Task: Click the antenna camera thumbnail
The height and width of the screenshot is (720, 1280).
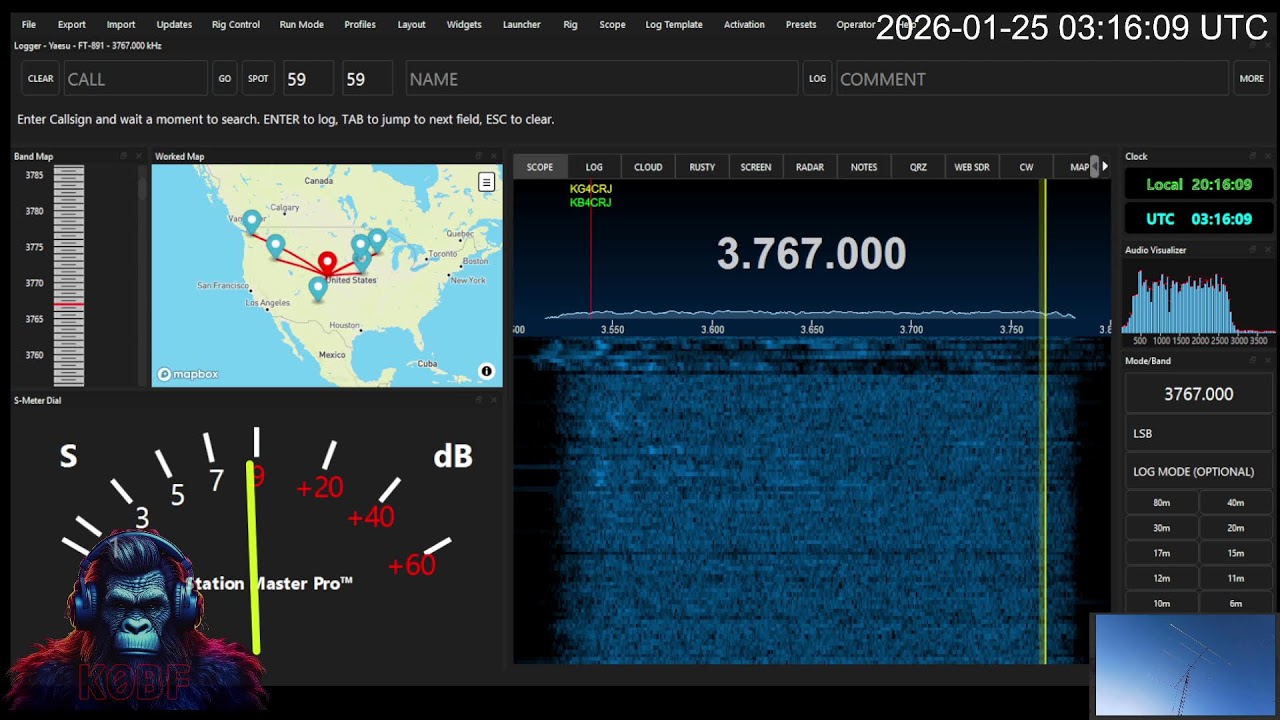Action: tap(1185, 665)
